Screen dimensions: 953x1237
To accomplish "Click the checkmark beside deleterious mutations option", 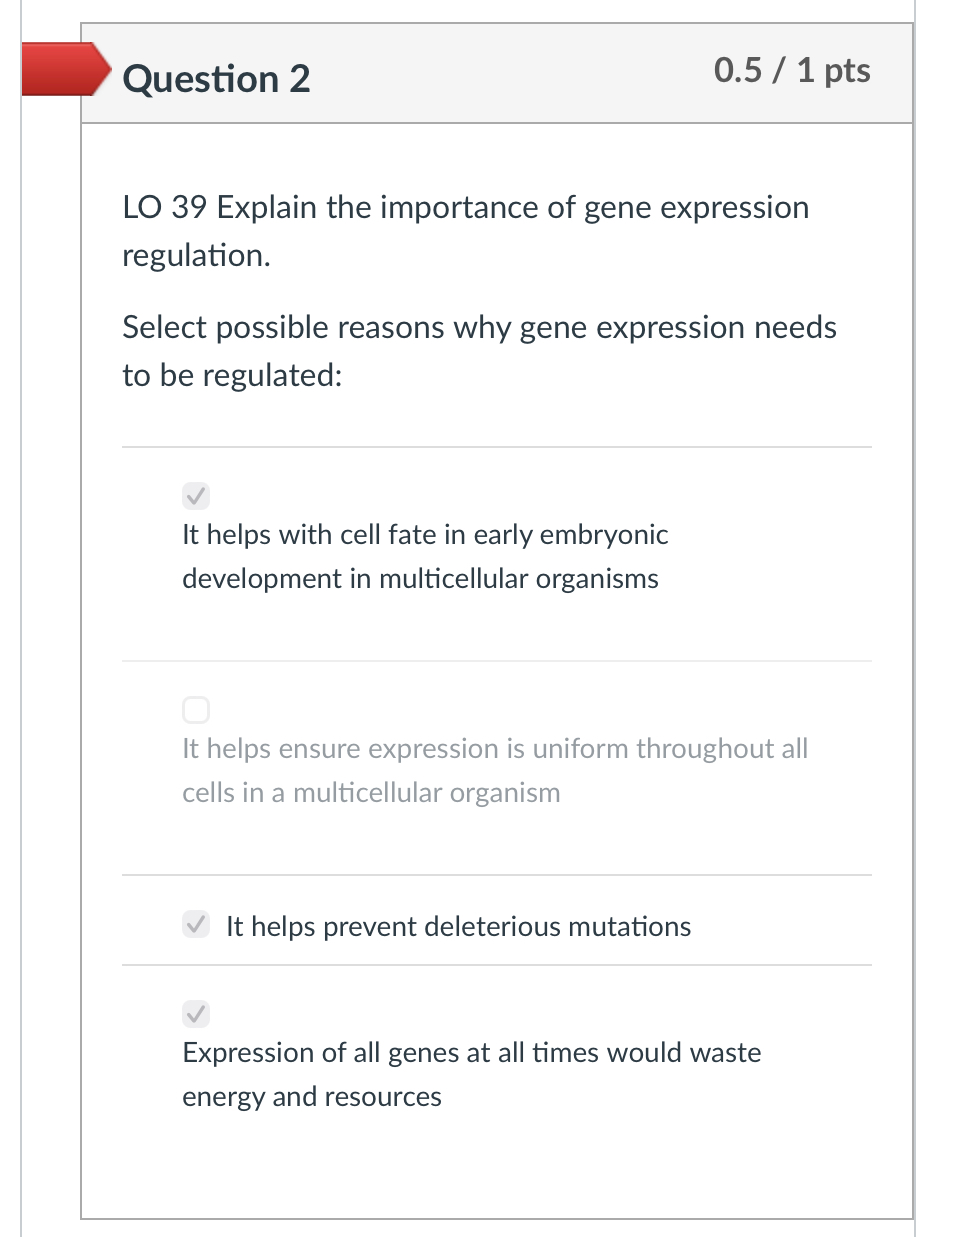I will click(196, 924).
